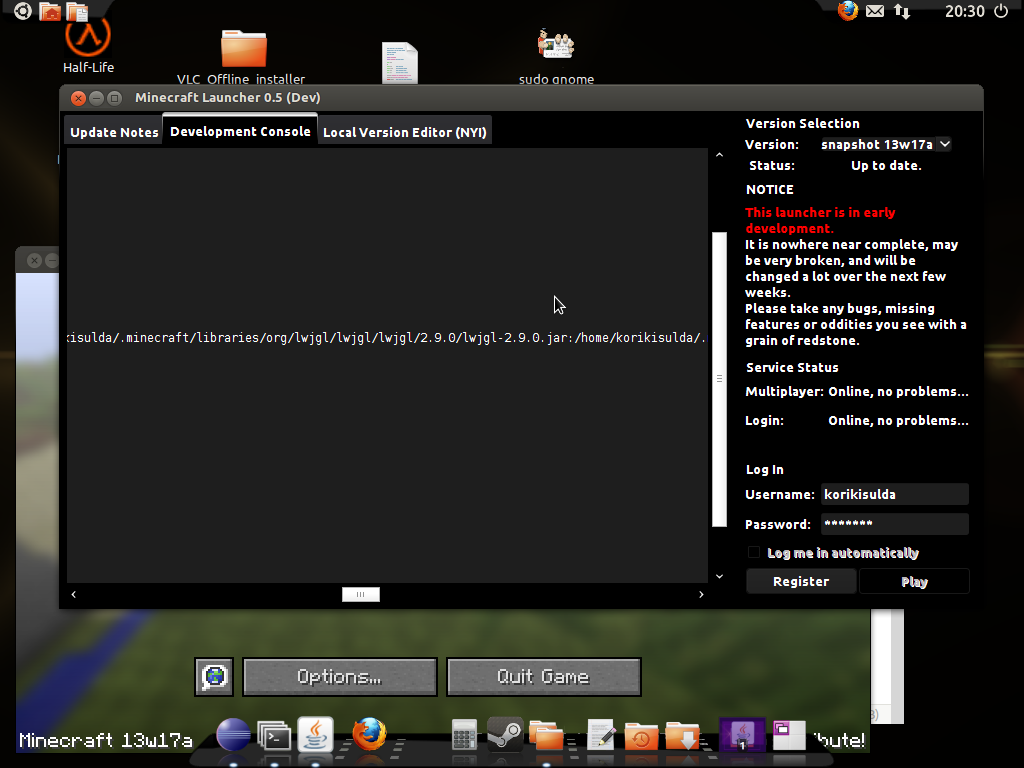The height and width of the screenshot is (768, 1024).
Task: Switch to the Update Notes tab
Action: 114,132
